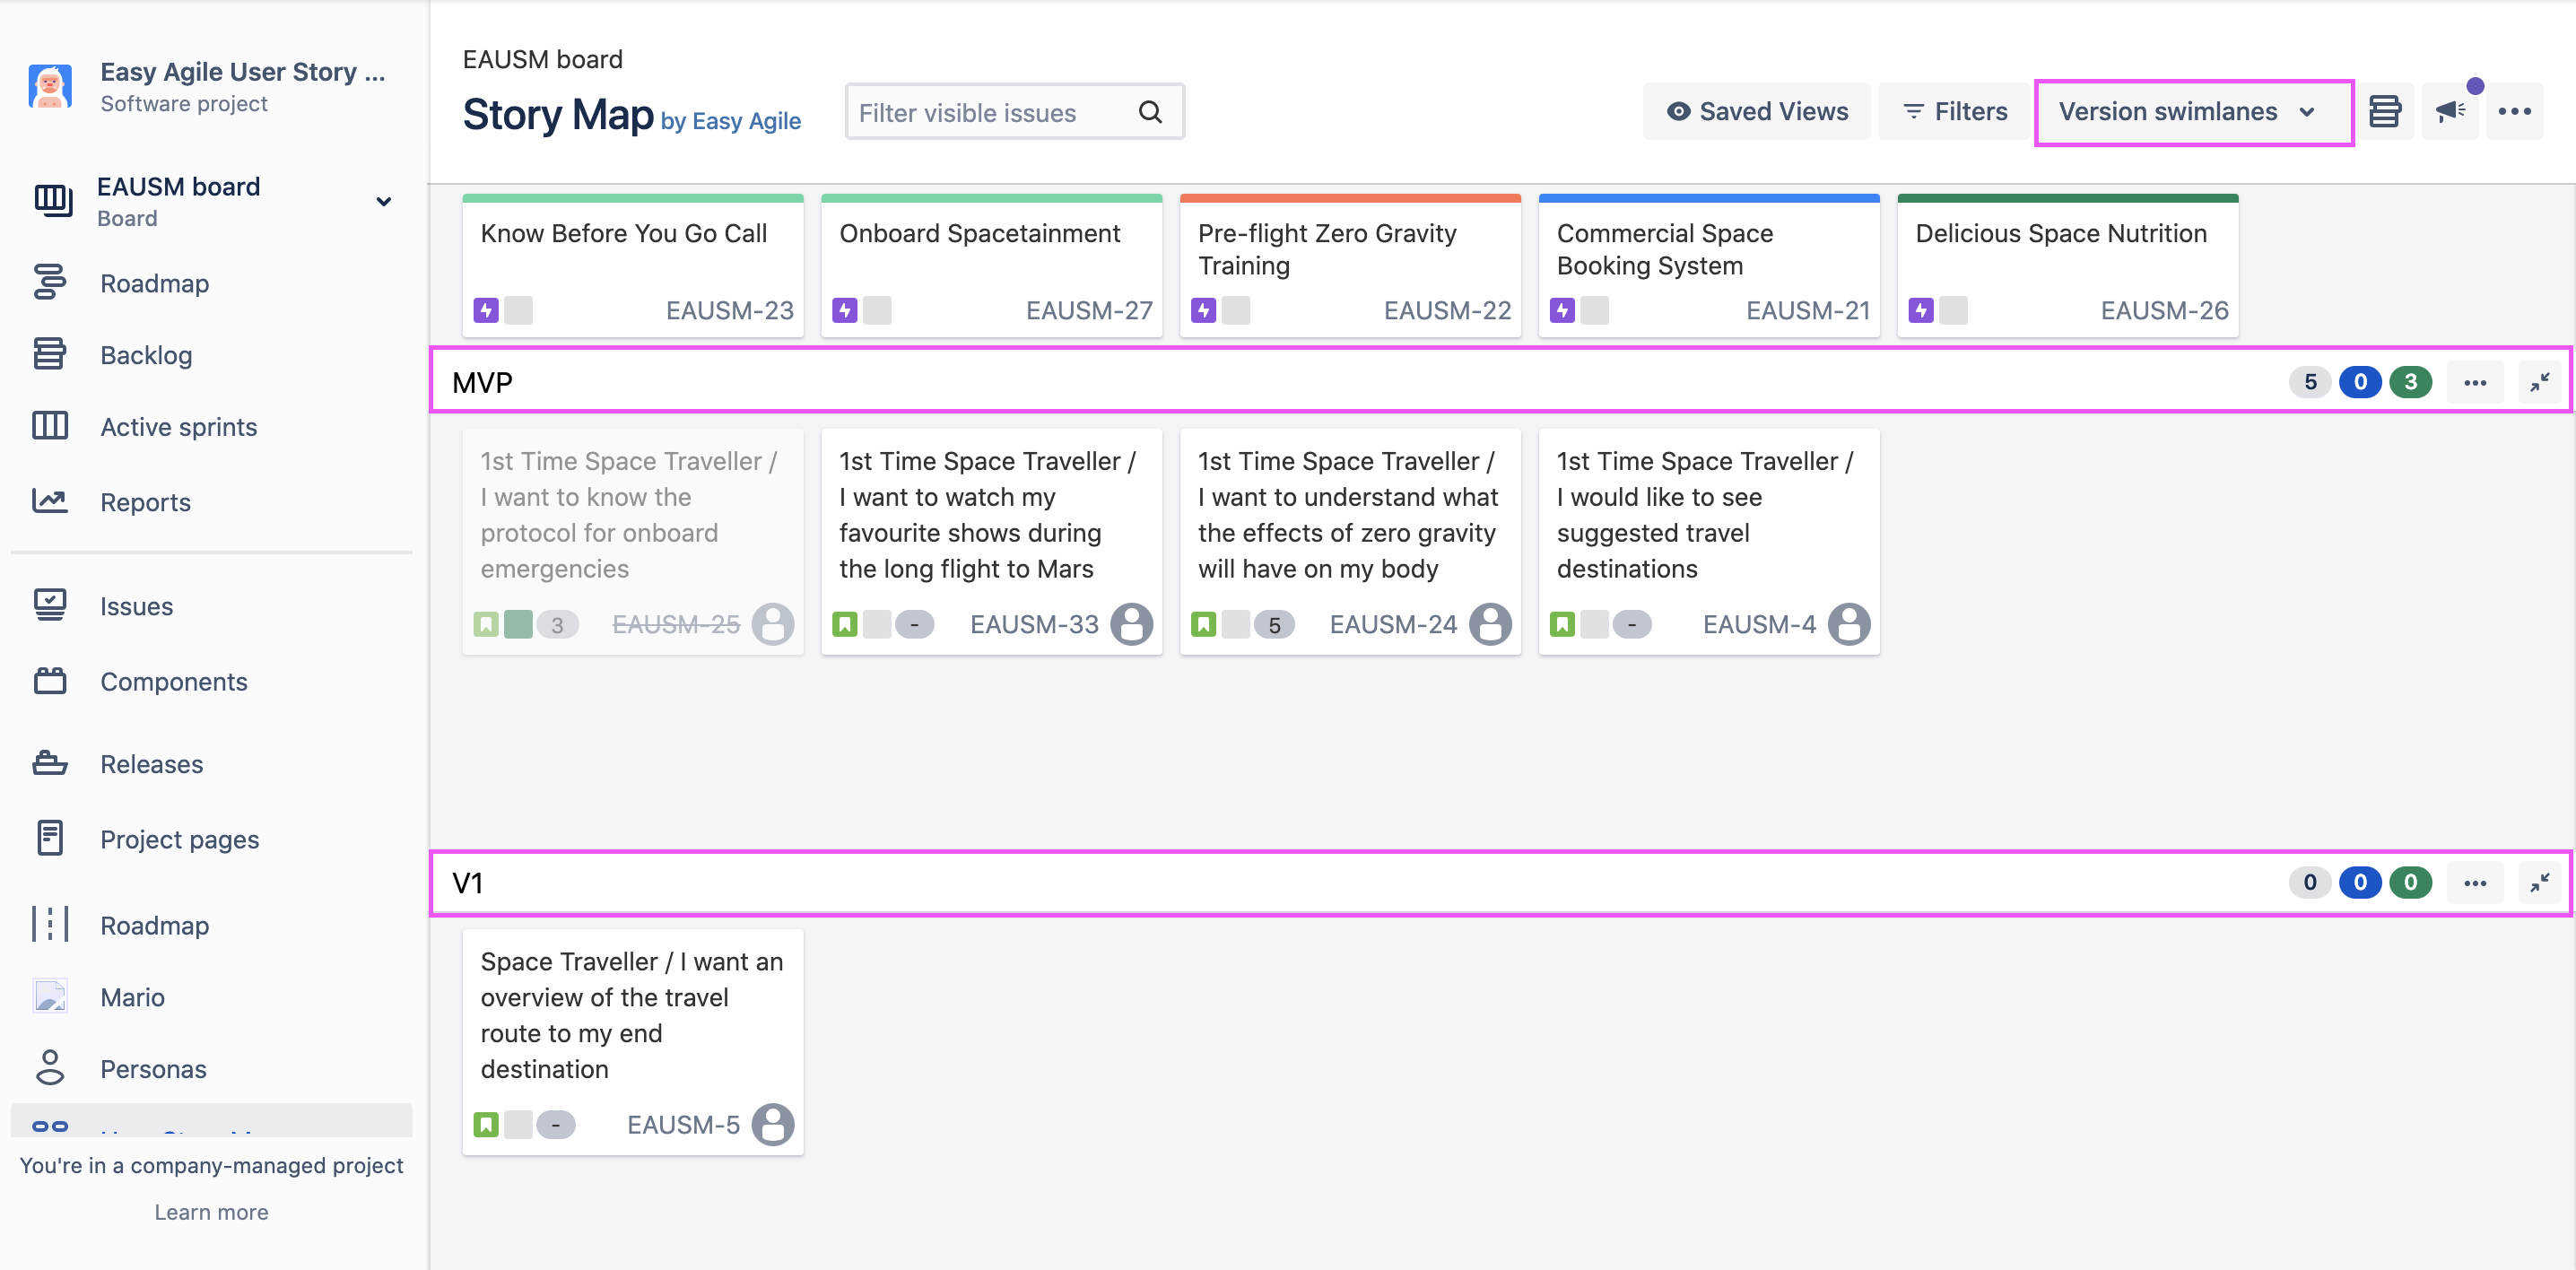
Task: Collapse the V1 swimlane
Action: (x=2539, y=882)
